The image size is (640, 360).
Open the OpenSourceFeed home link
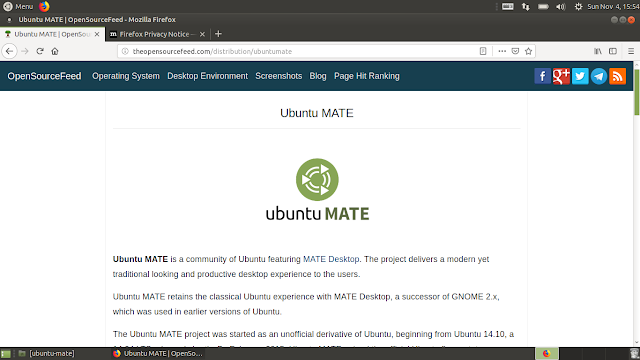coord(44,76)
